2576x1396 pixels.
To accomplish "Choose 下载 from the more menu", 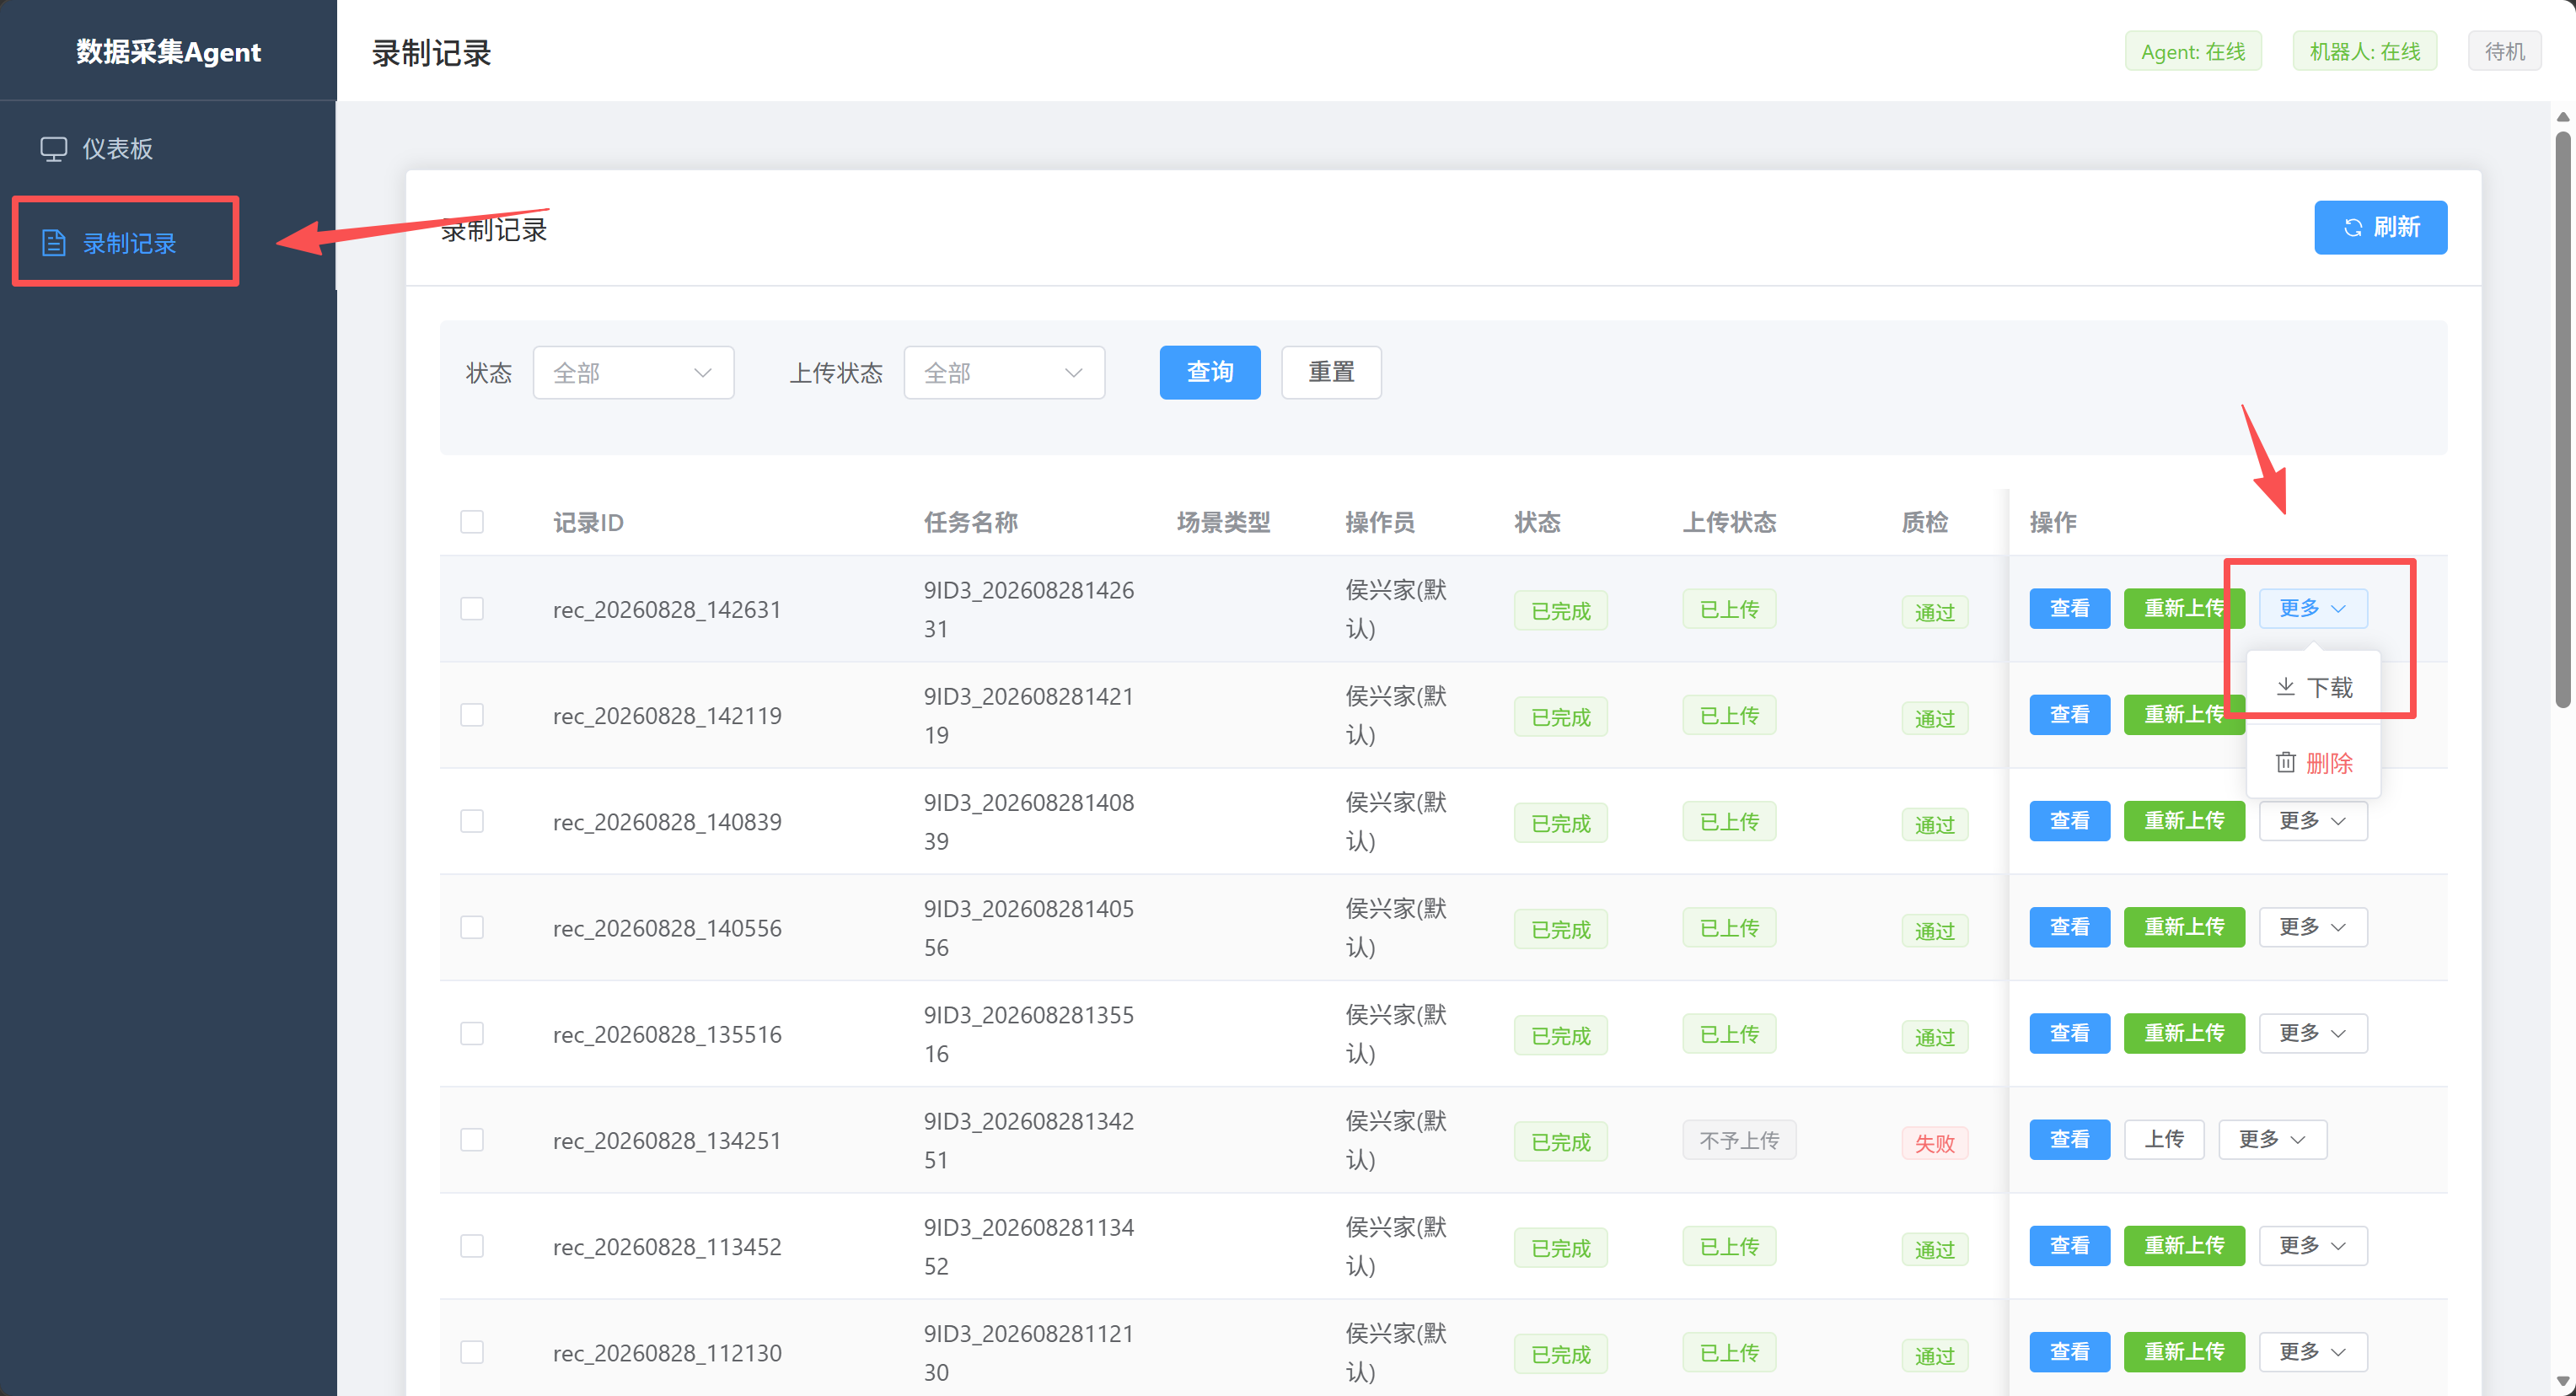I will coord(2313,687).
